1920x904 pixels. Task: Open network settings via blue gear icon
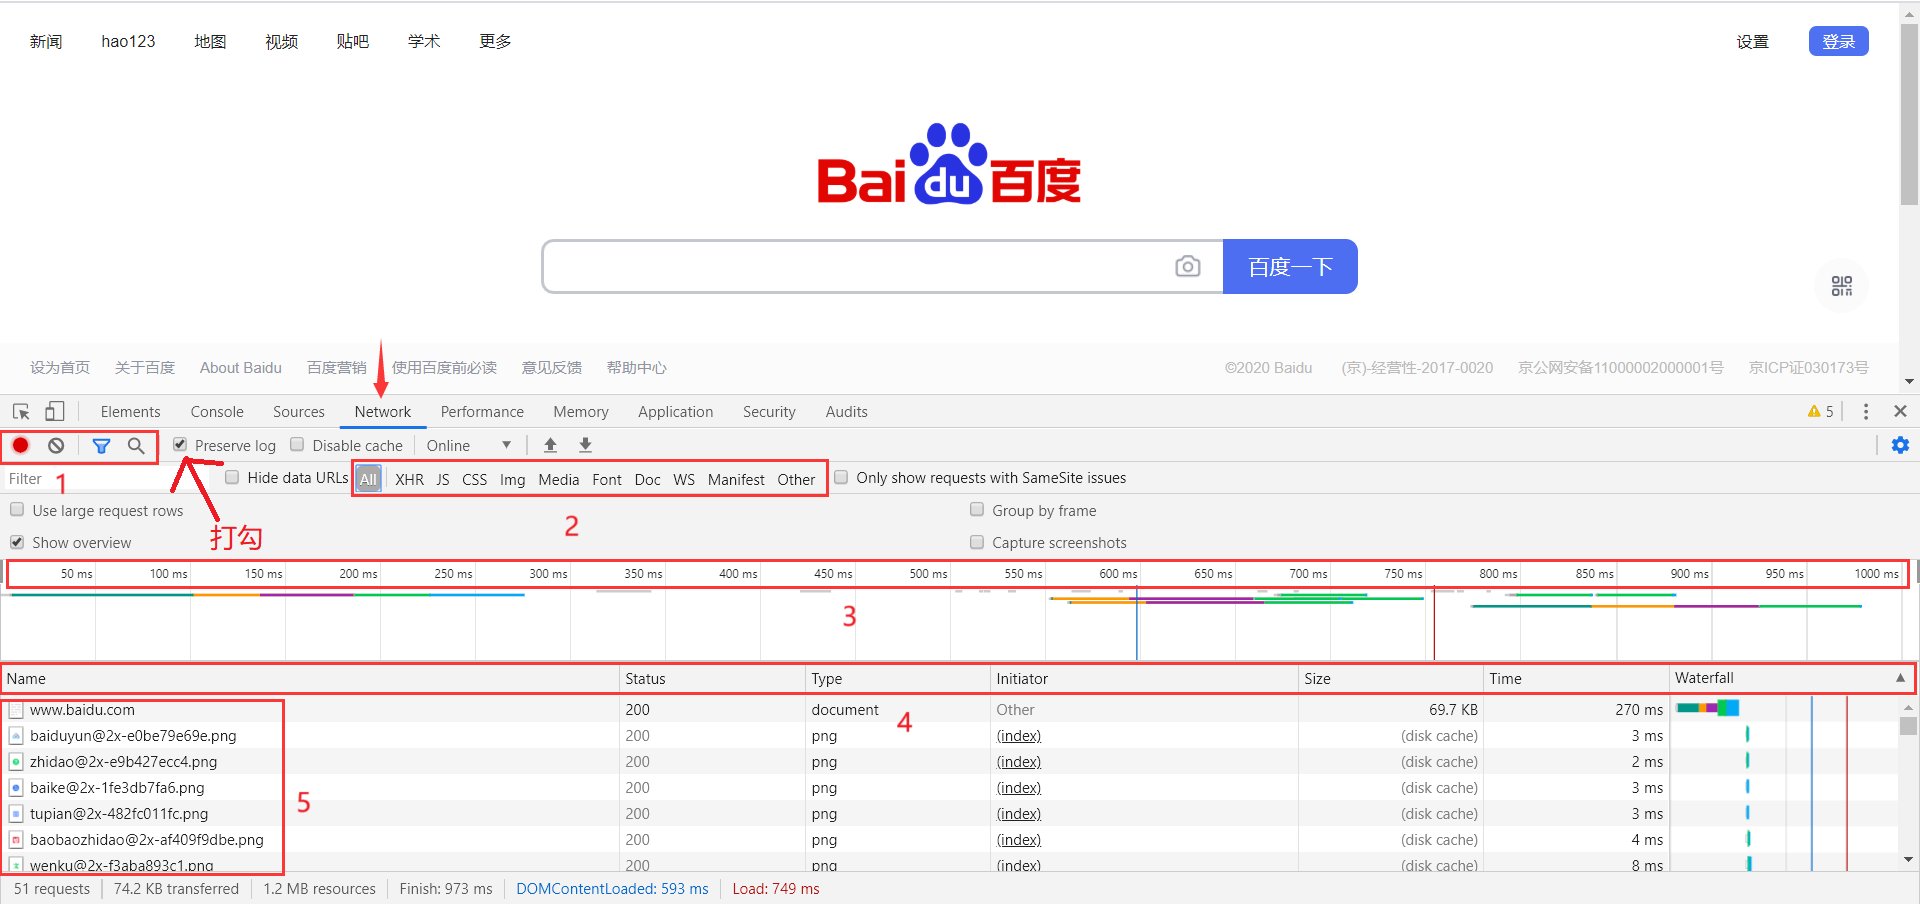(x=1900, y=445)
